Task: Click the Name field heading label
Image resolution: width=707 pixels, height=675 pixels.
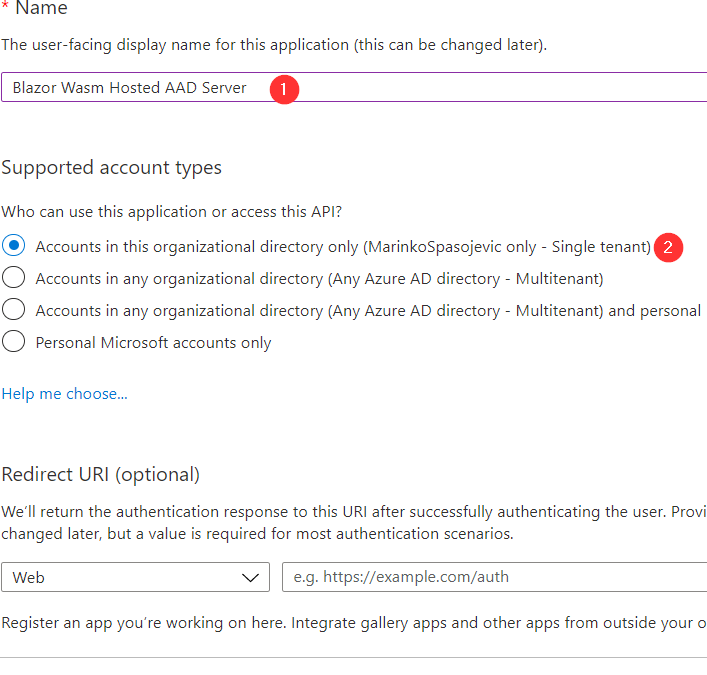Action: [x=42, y=9]
